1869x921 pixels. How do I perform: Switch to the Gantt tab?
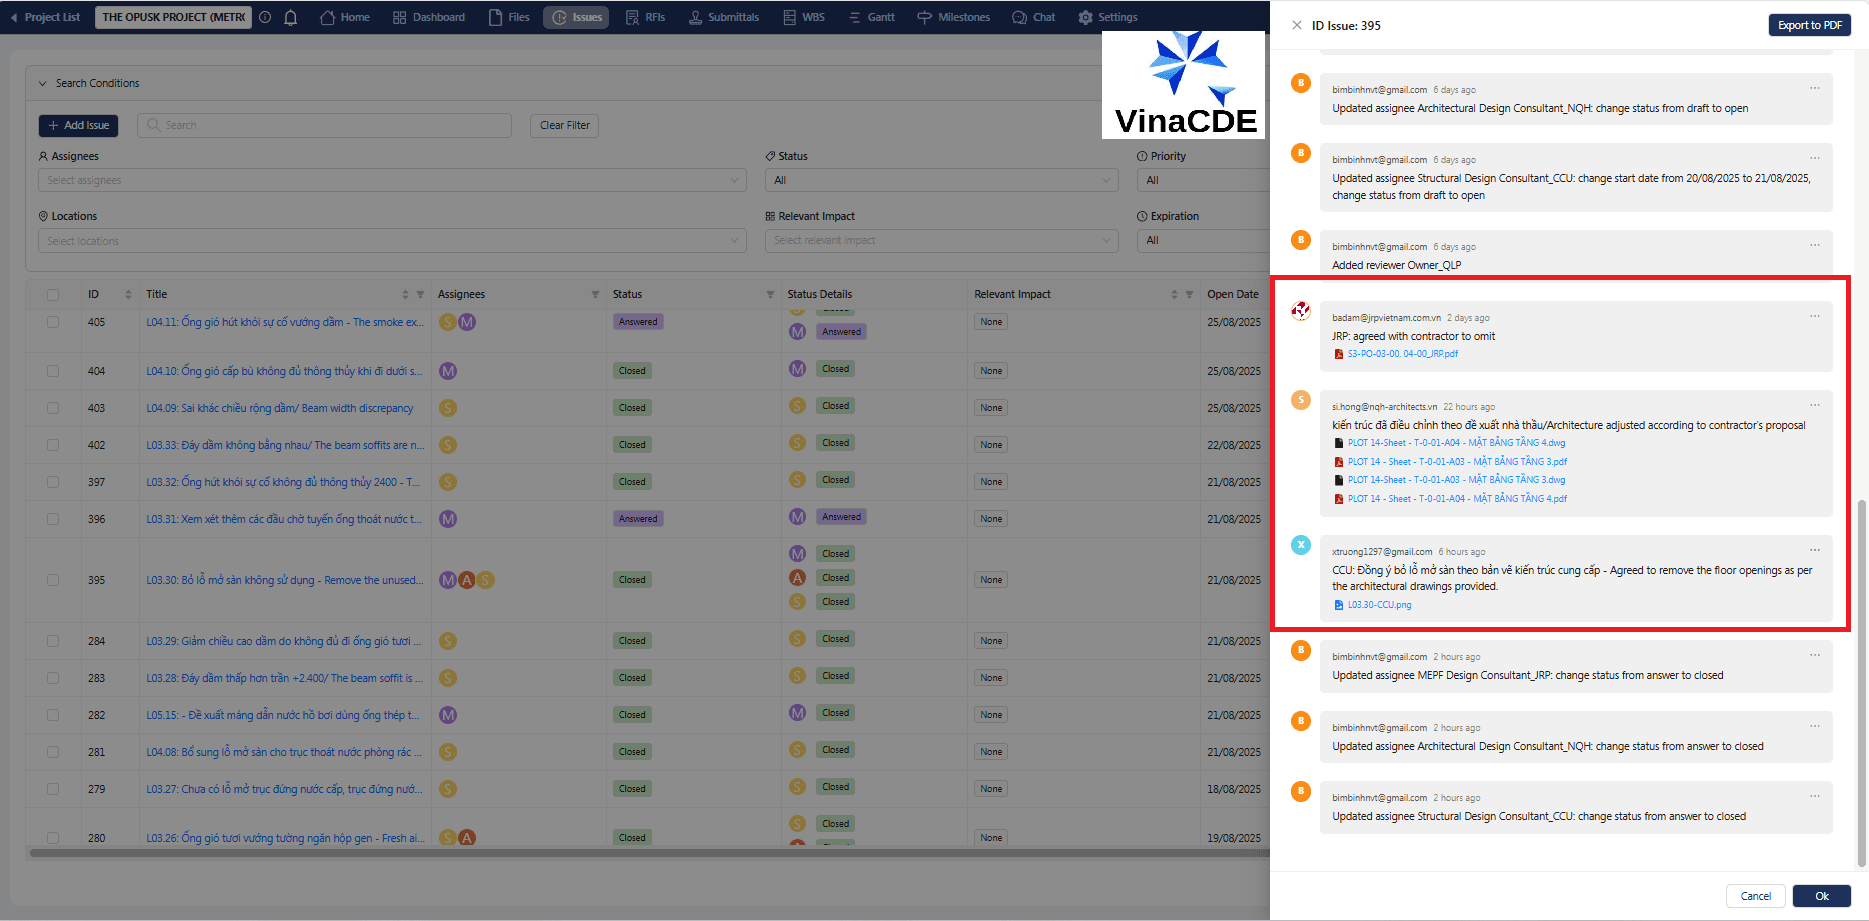tap(871, 18)
